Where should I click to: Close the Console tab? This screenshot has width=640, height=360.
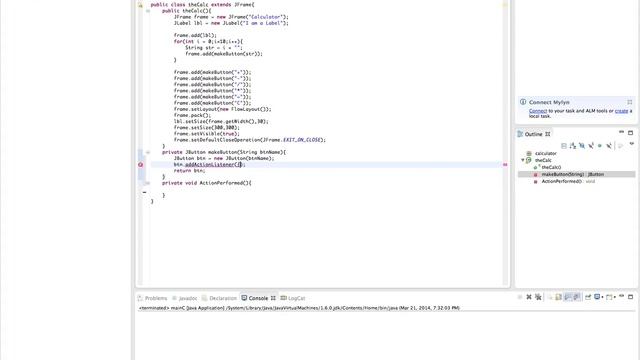[273, 298]
